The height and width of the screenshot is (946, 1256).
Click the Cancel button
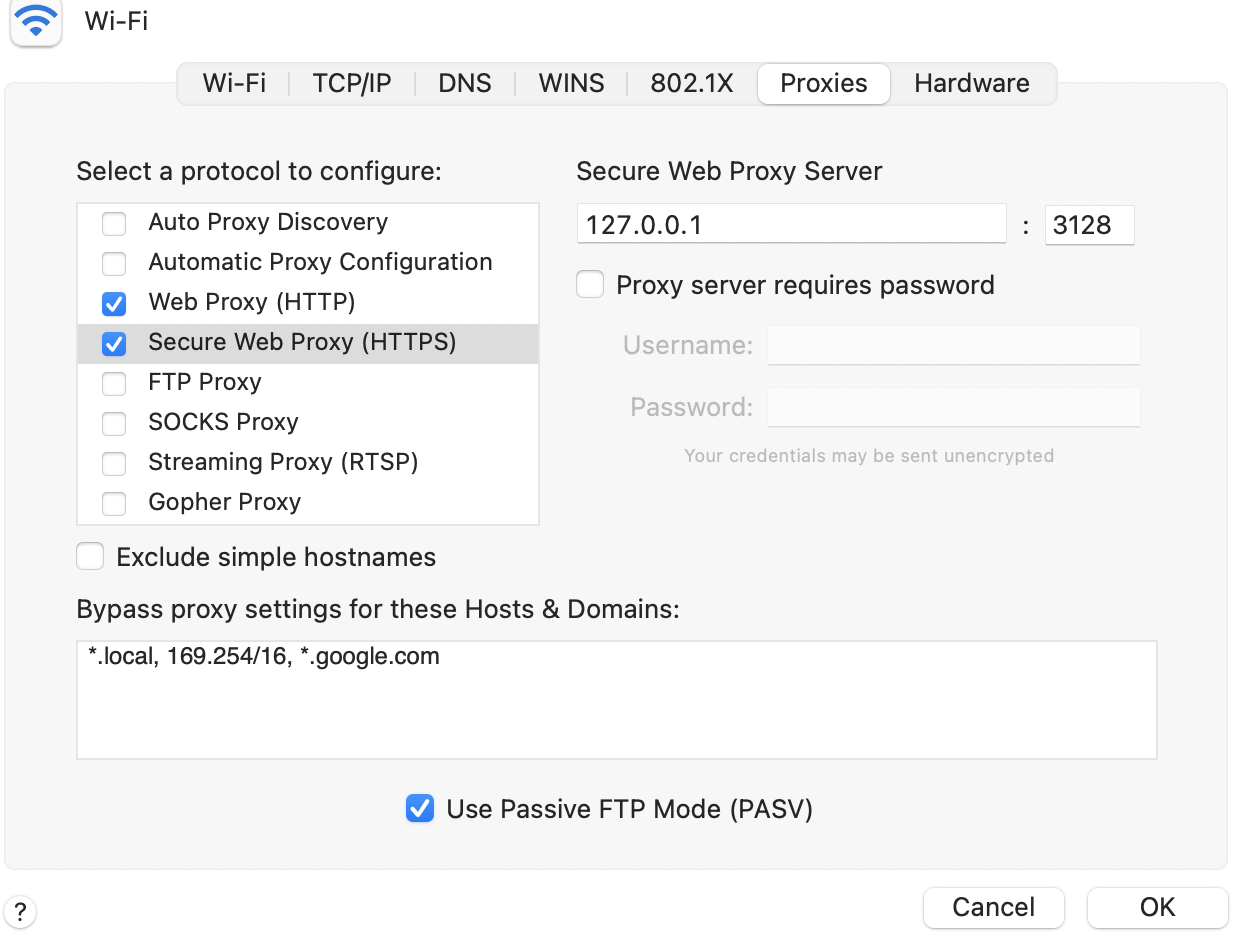993,907
